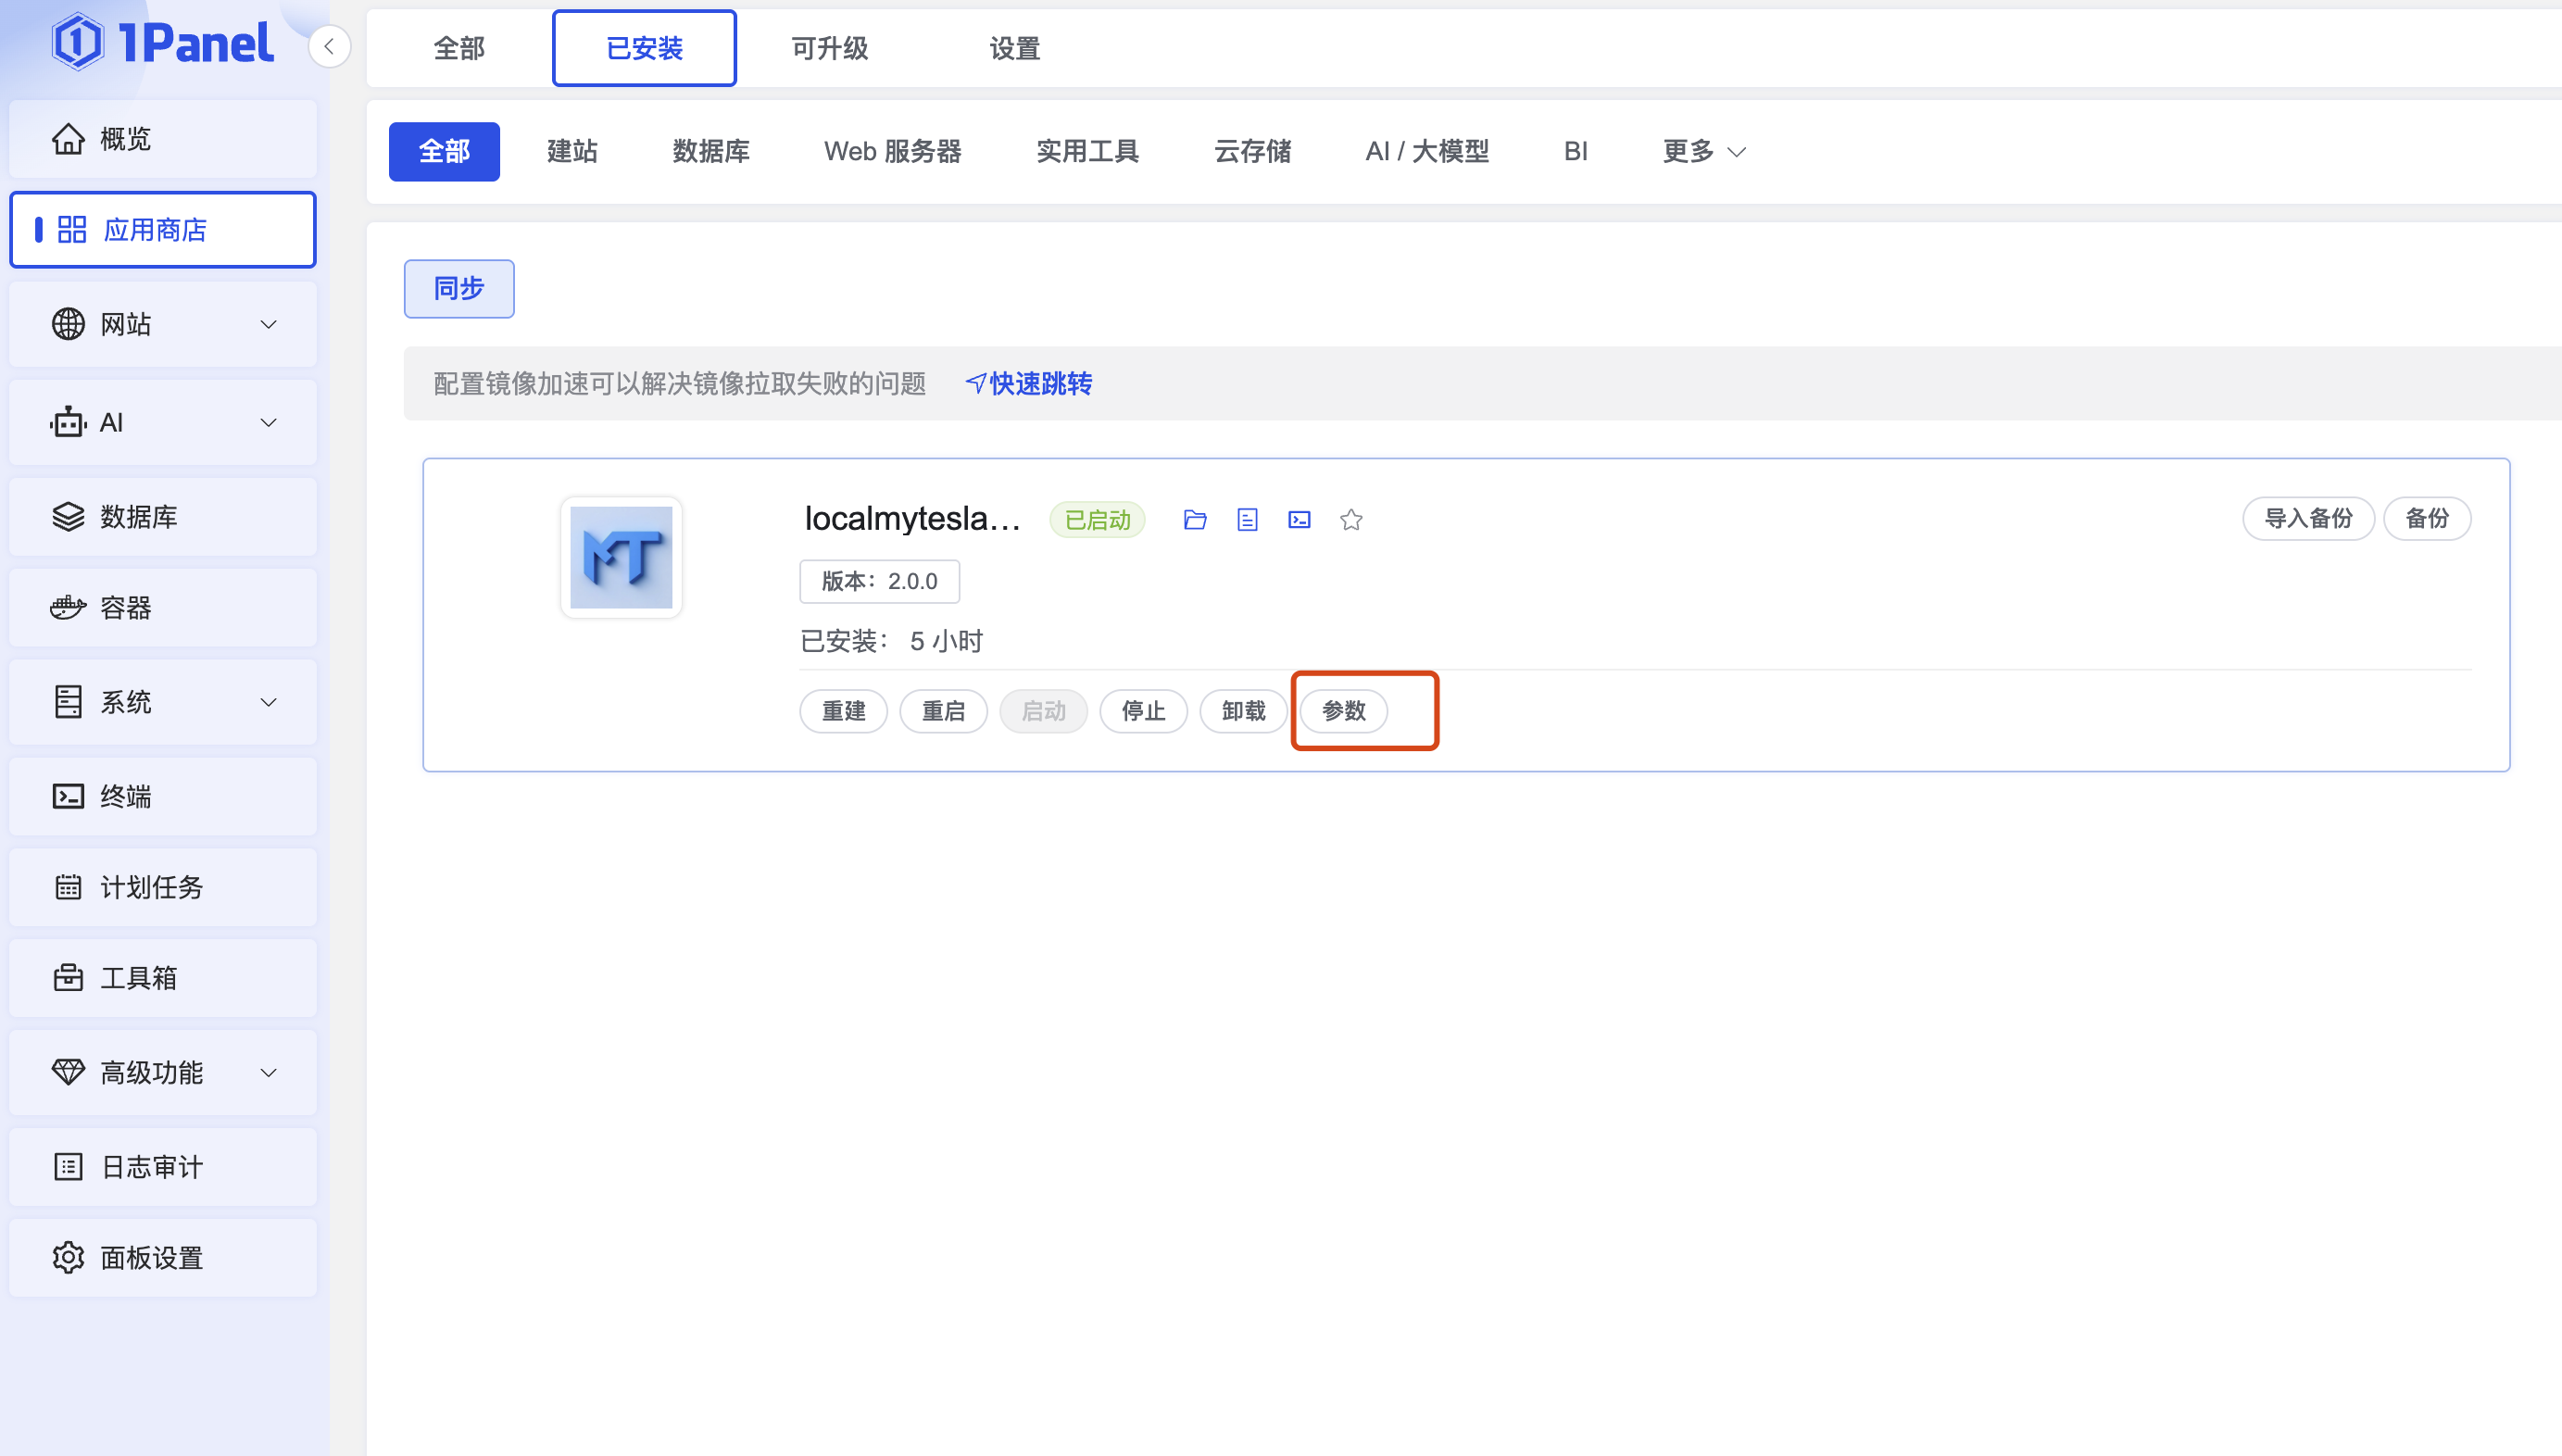Favorite the app with the star icon

1351,520
